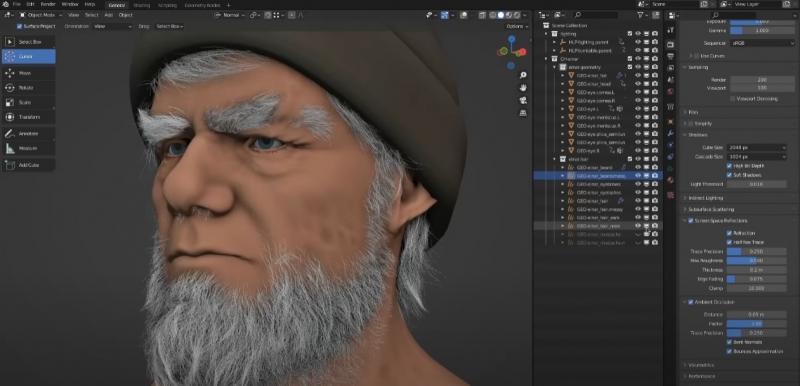The image size is (800, 386).
Task: Activate the Cursor tool
Action: (29, 57)
